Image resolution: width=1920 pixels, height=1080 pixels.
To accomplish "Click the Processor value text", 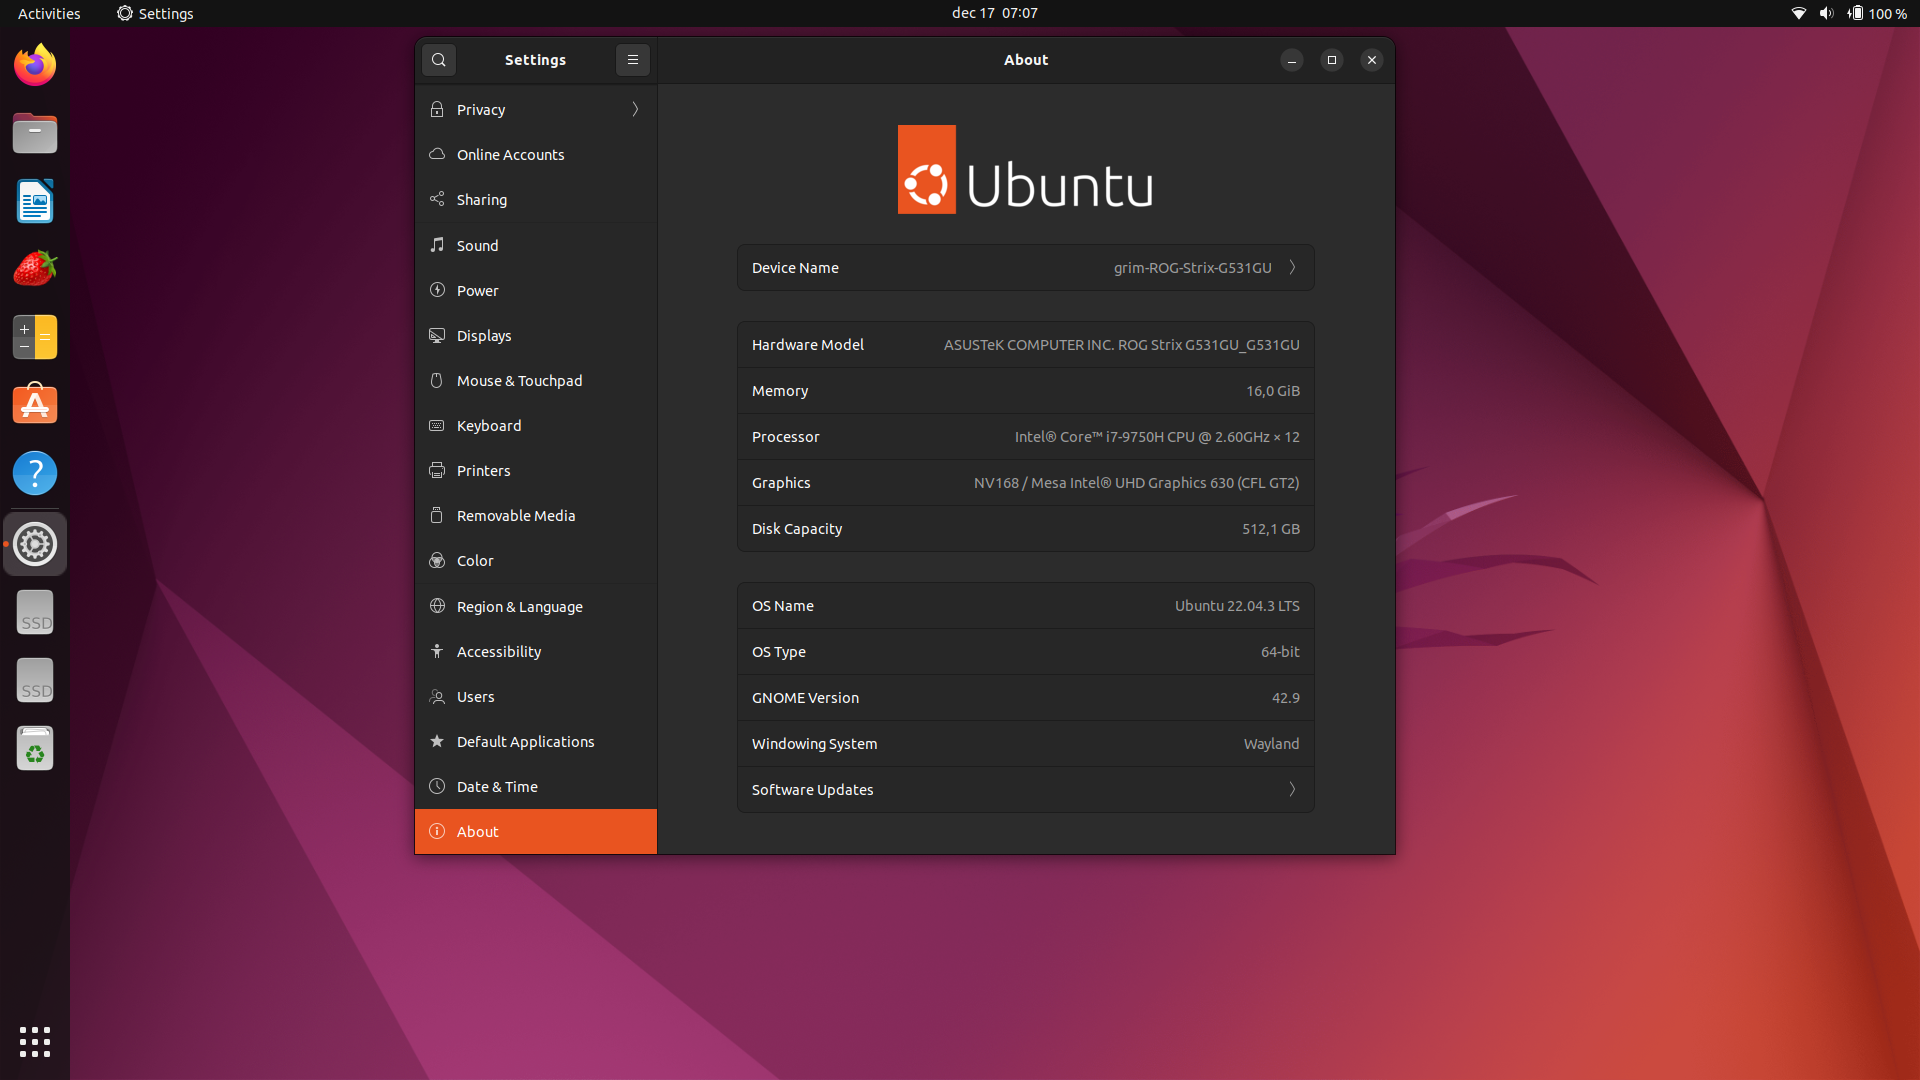I will 1157,436.
